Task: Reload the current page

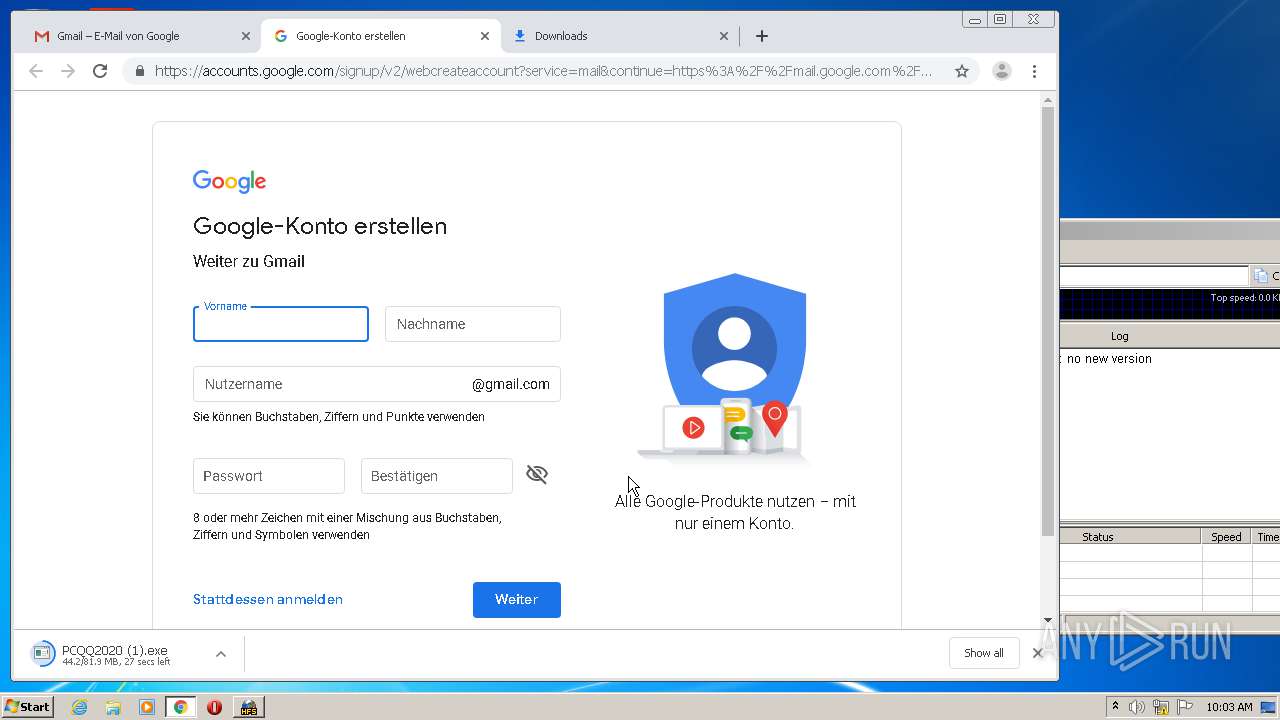Action: 100,71
